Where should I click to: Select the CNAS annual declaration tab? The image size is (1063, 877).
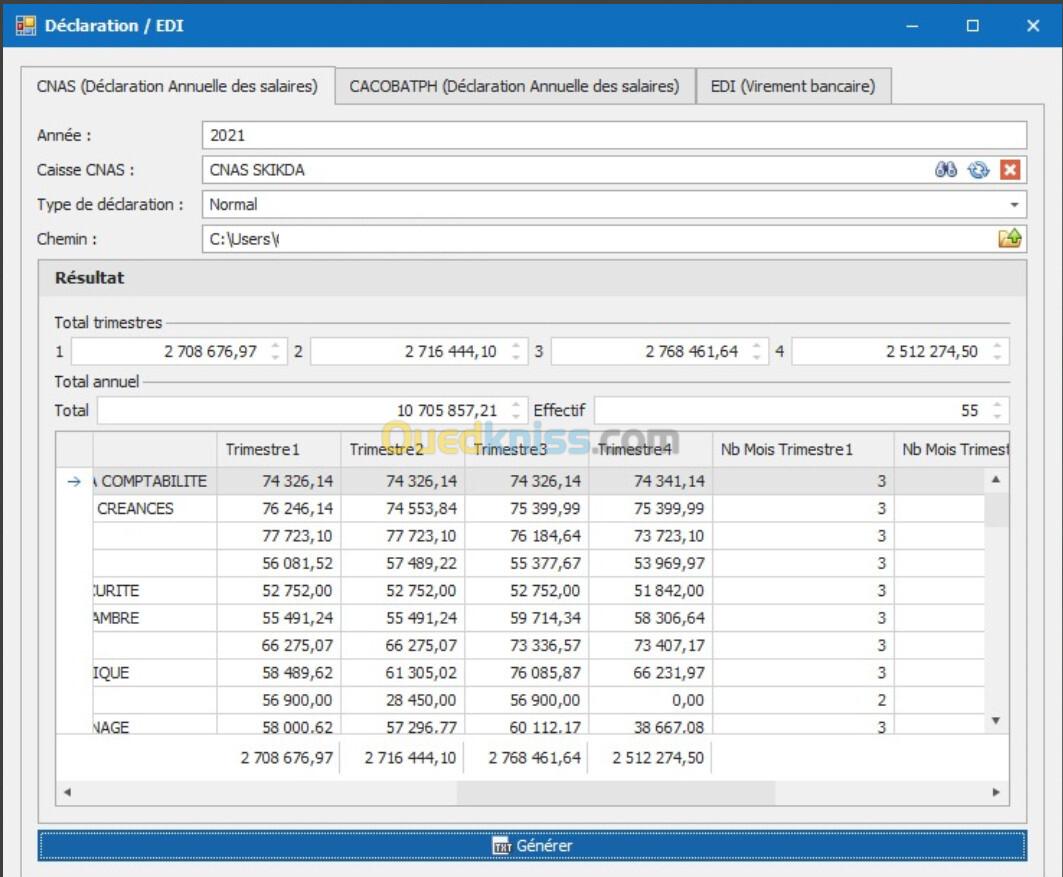(x=177, y=86)
